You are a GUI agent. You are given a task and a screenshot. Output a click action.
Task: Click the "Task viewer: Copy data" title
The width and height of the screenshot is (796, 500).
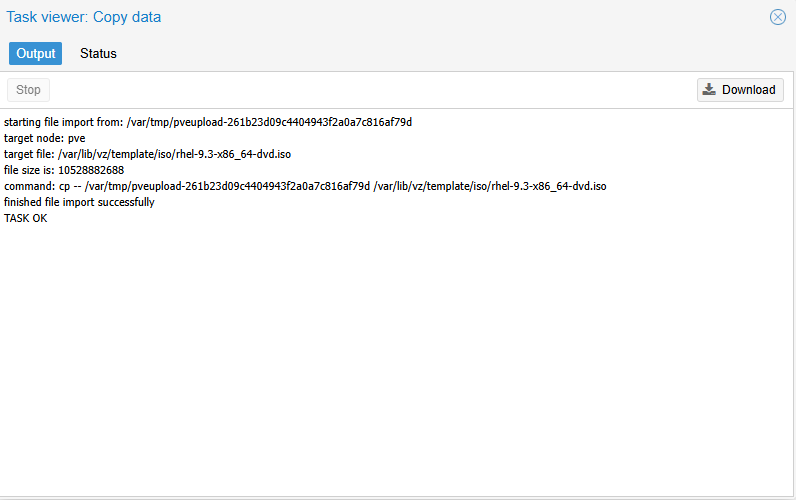84,17
